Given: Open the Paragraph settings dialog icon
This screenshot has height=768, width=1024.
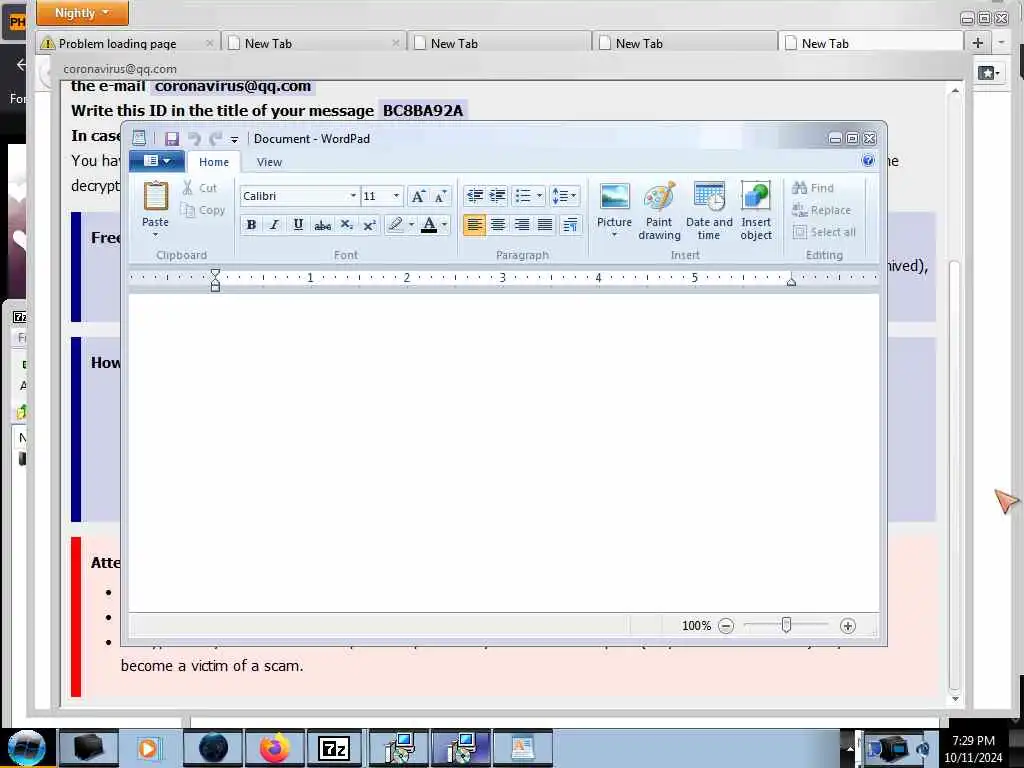Looking at the screenshot, I should click(570, 225).
